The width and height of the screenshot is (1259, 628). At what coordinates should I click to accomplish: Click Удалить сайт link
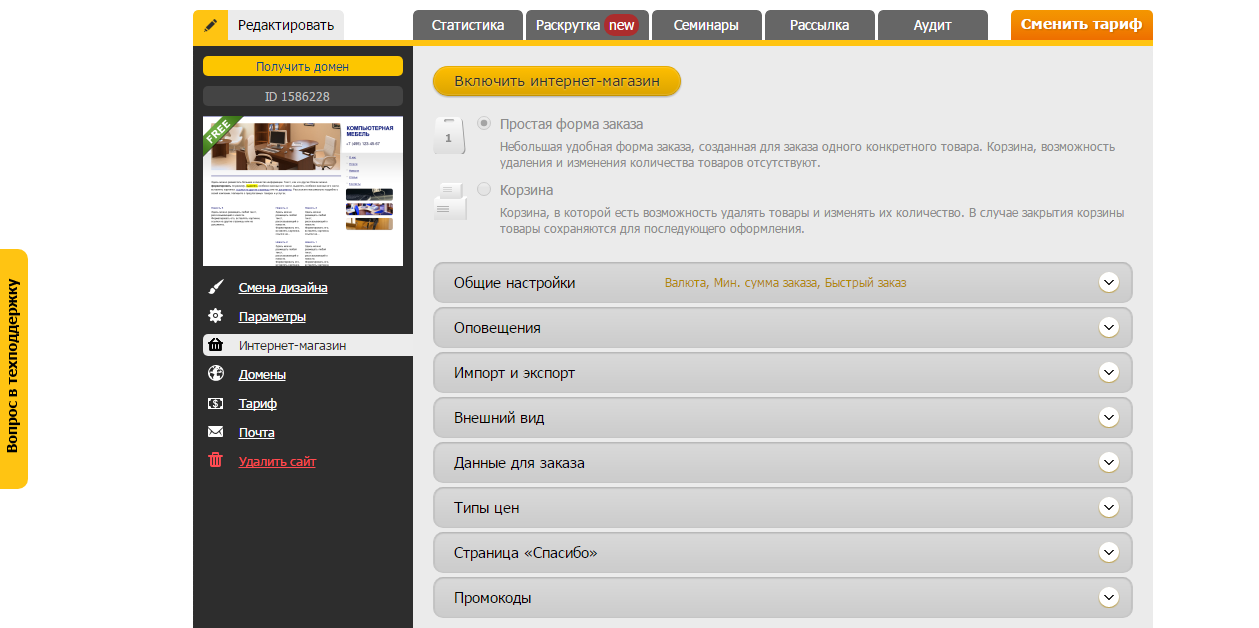(277, 461)
